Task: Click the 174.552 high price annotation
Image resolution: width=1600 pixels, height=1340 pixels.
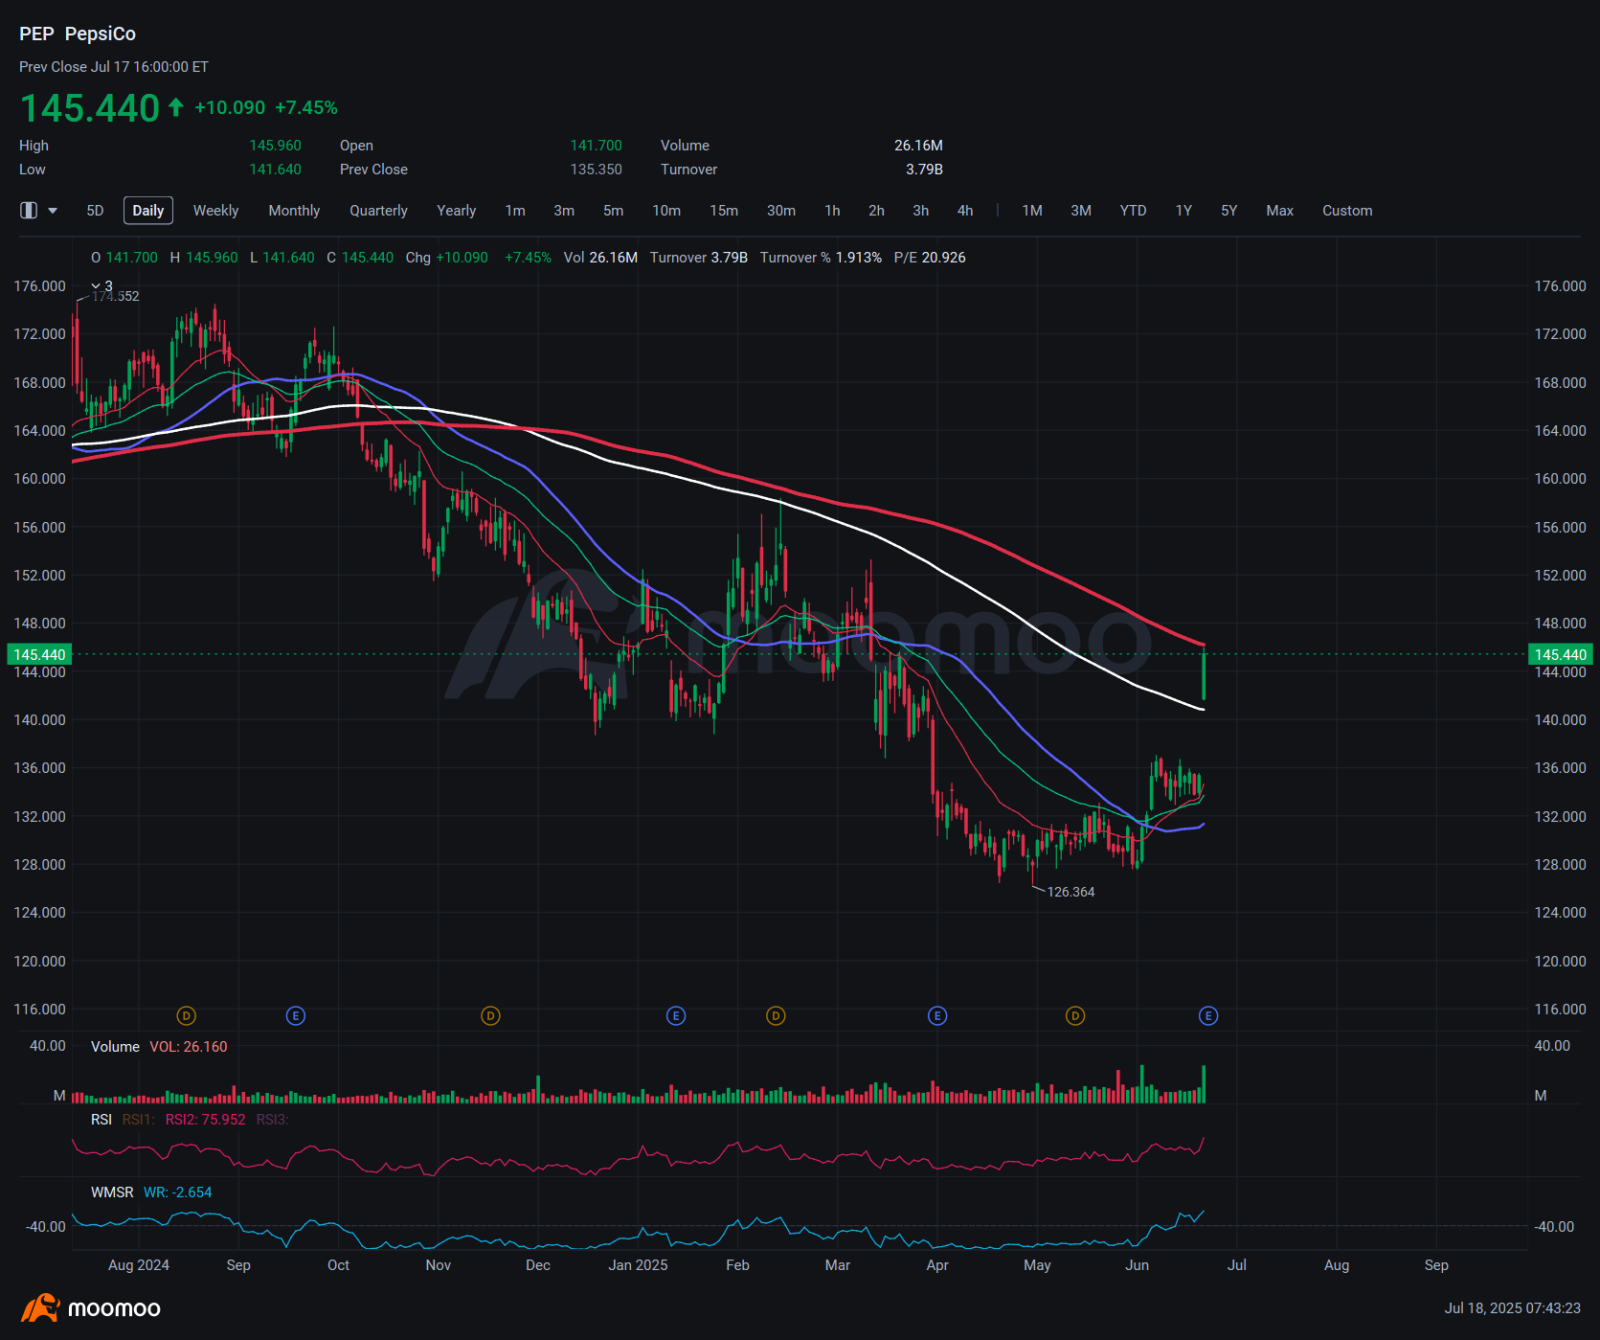Action: [116, 297]
